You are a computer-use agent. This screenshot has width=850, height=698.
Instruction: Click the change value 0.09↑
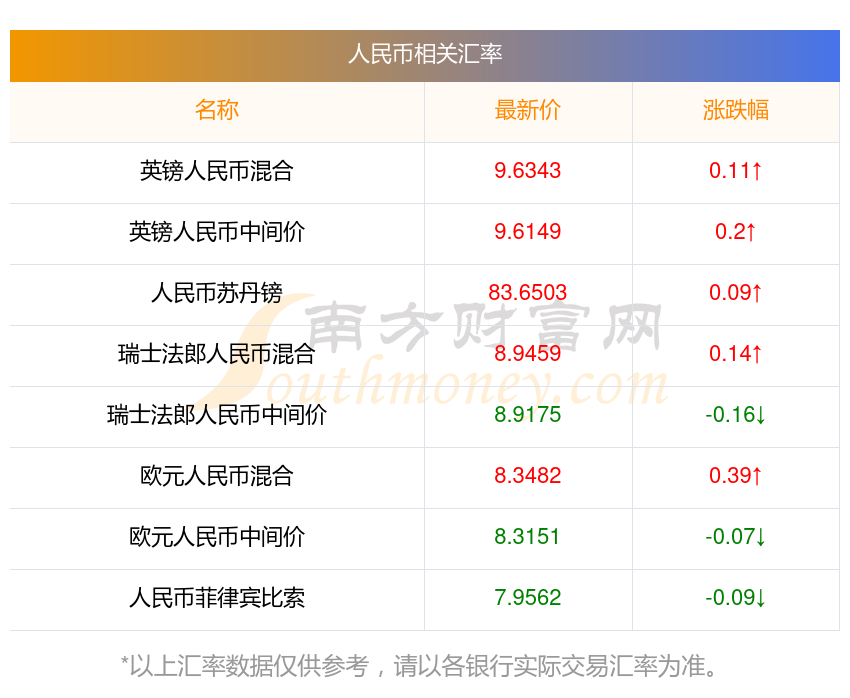point(736,293)
